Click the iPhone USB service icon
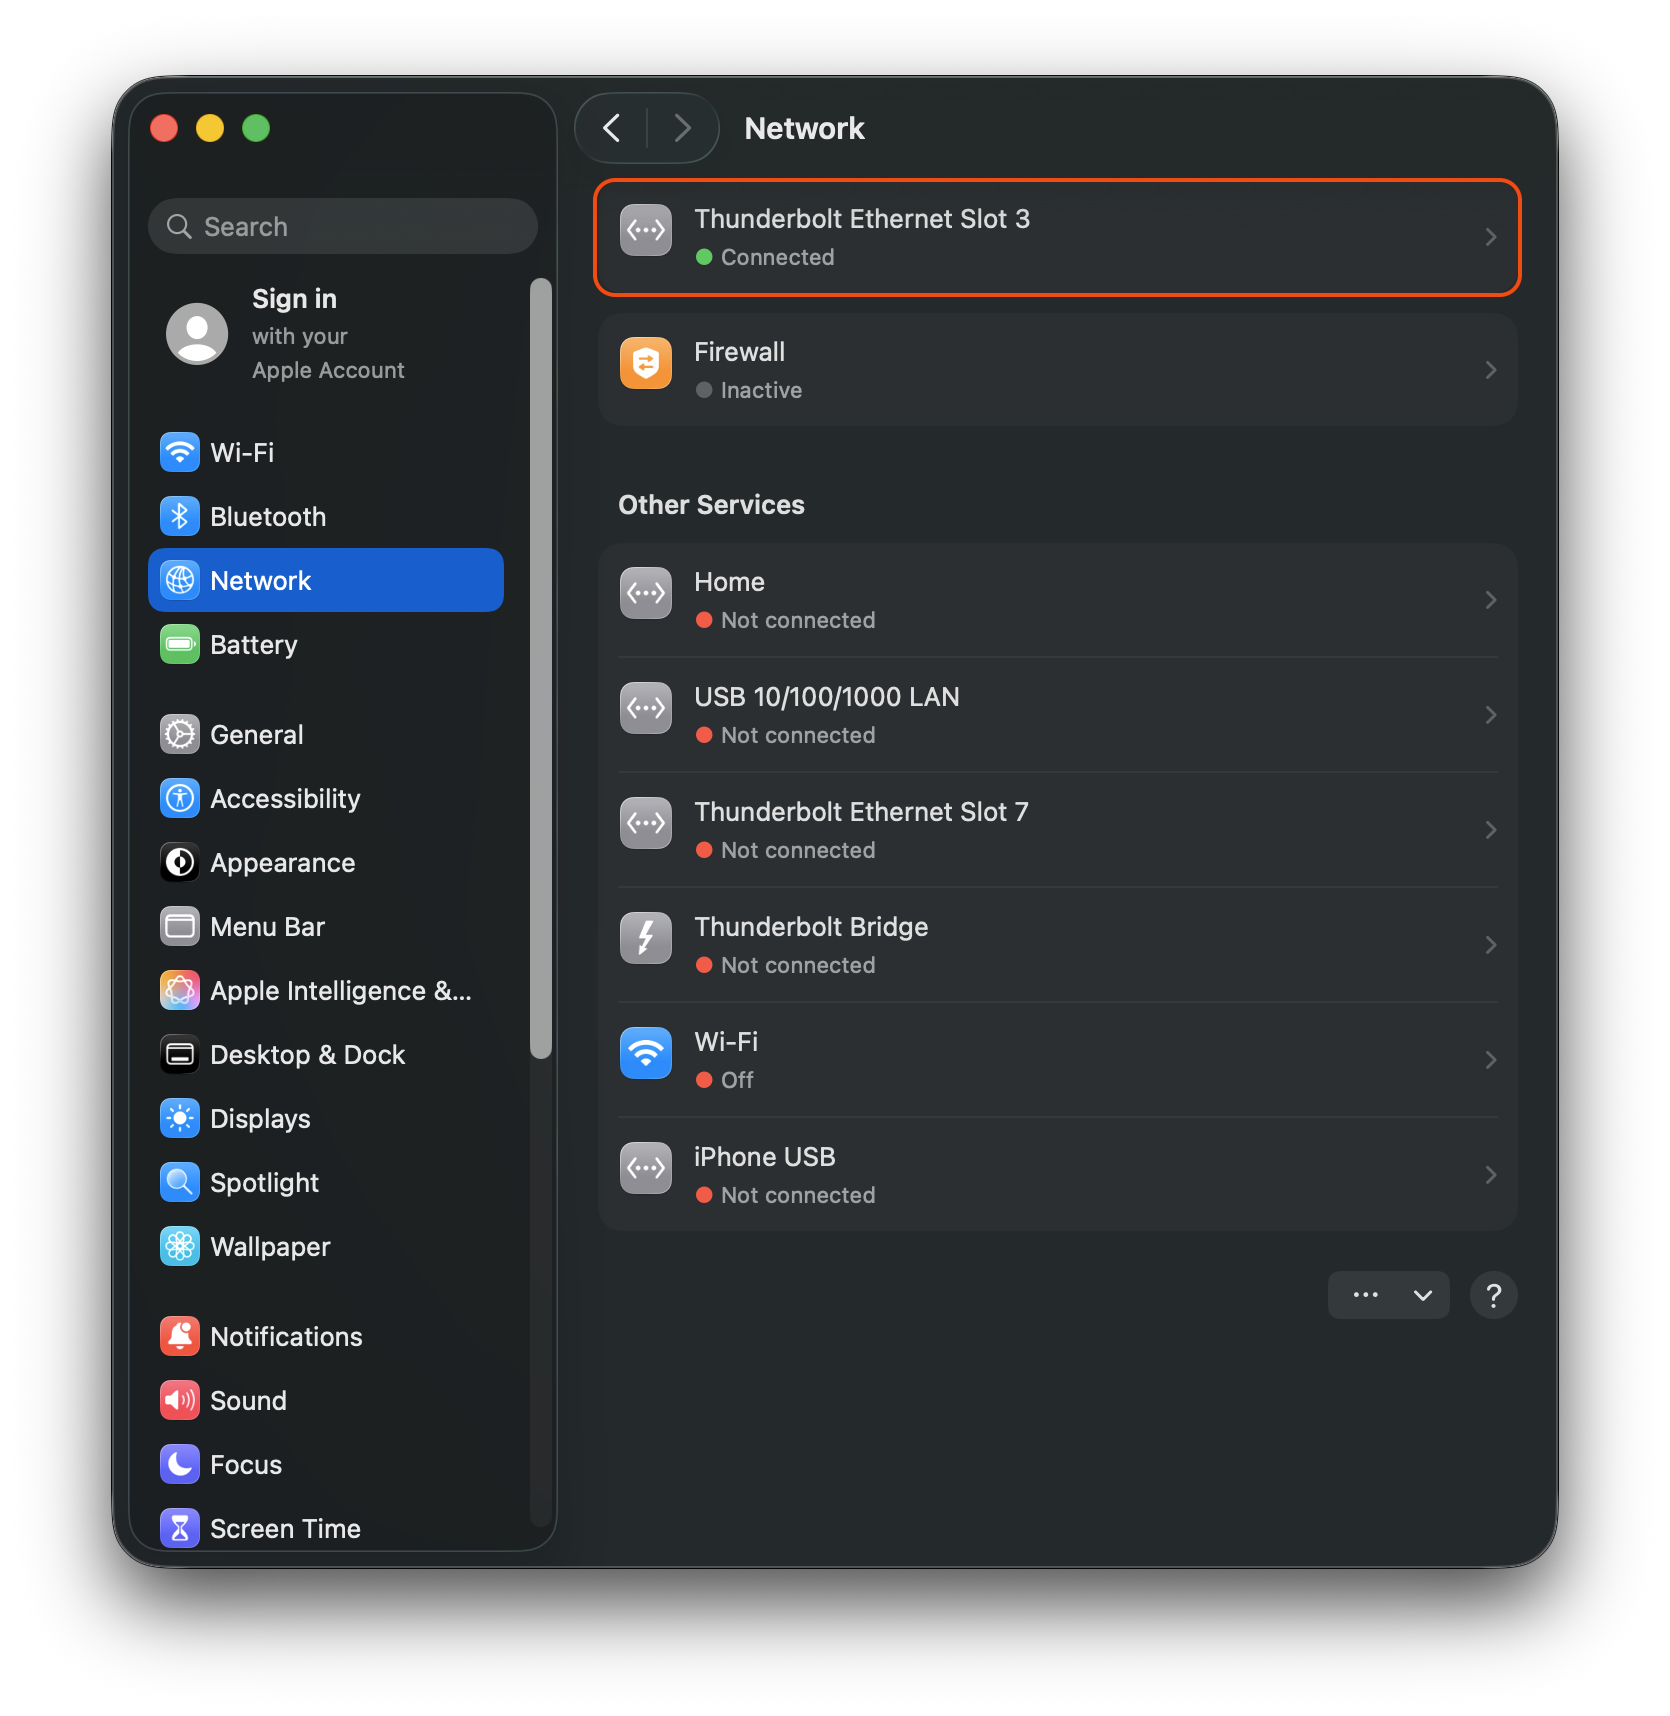Viewport: 1670px width, 1716px height. click(x=645, y=1168)
